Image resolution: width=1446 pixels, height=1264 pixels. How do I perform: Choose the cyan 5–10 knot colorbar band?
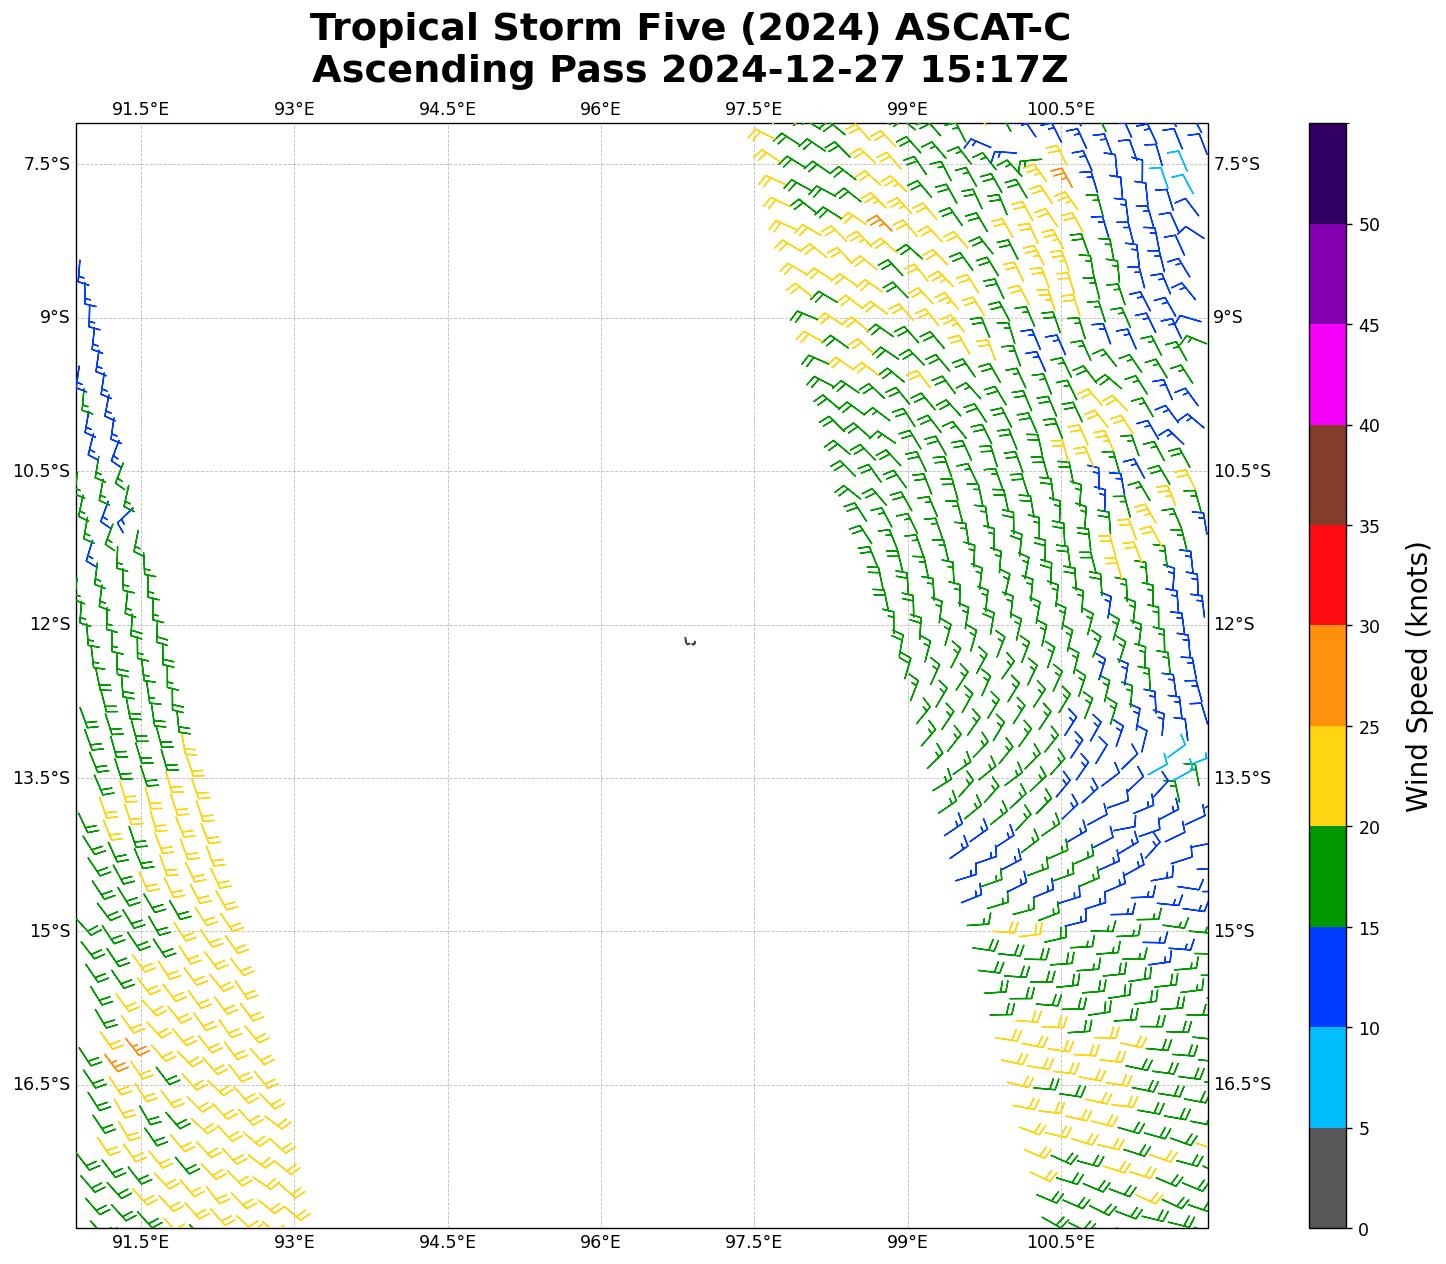(x=1328, y=1078)
